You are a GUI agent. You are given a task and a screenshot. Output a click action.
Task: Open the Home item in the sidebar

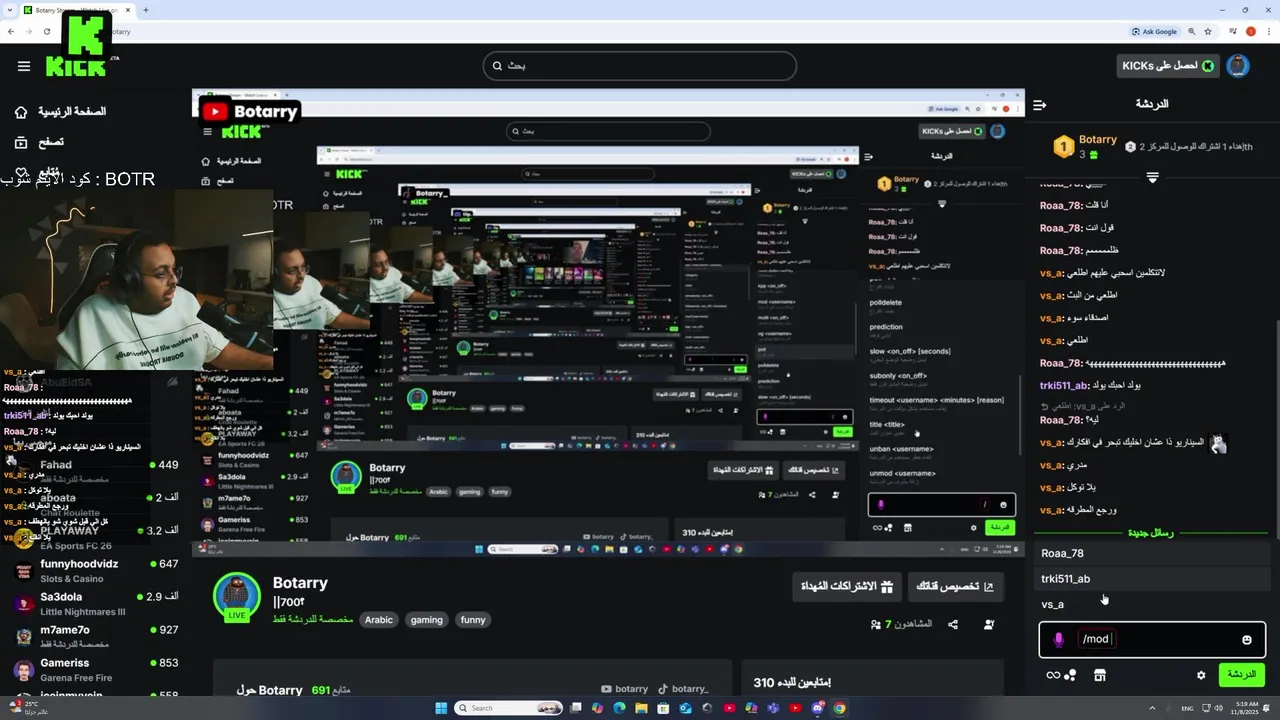tap(60, 111)
